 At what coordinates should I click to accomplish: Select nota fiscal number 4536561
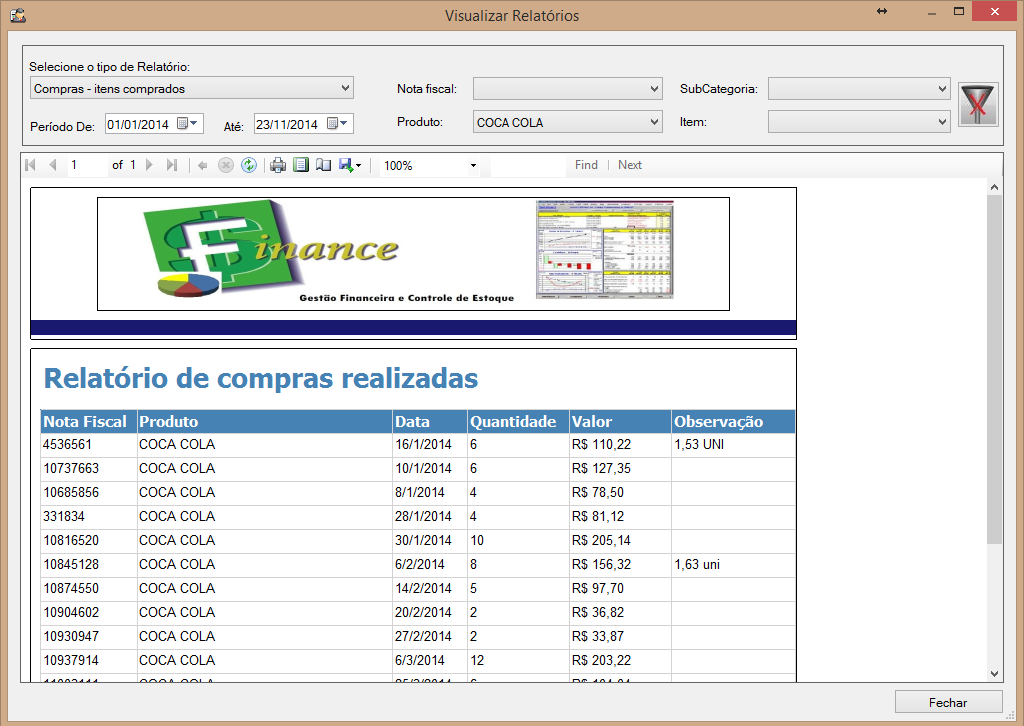point(67,445)
